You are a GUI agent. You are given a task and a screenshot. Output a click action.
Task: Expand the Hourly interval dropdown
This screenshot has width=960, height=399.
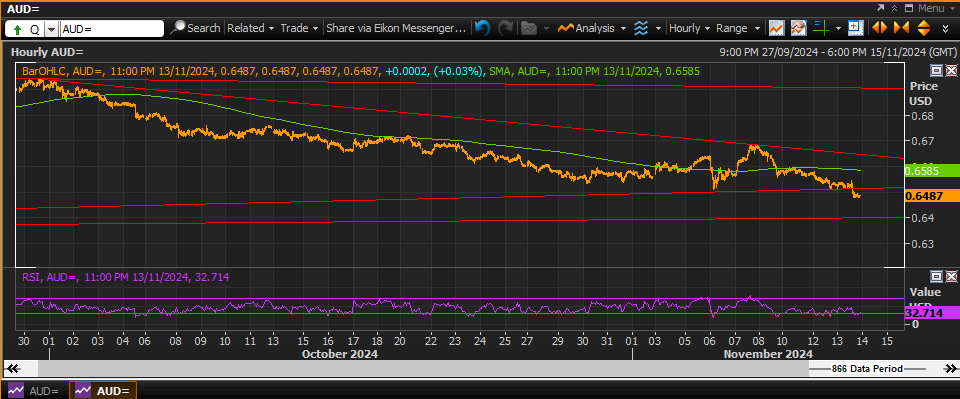click(x=689, y=28)
